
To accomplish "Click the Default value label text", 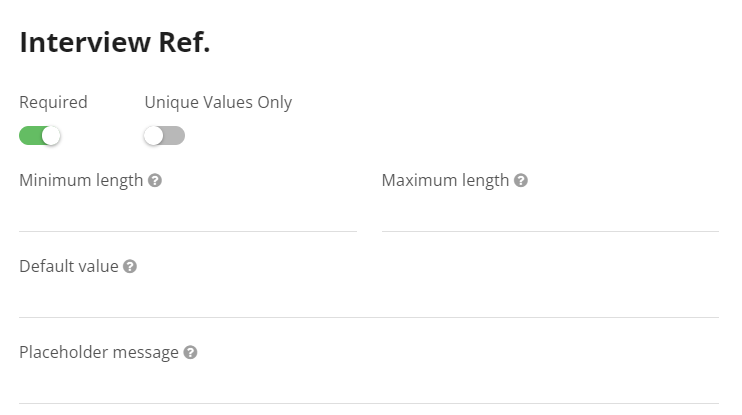I will pyautogui.click(x=68, y=267).
